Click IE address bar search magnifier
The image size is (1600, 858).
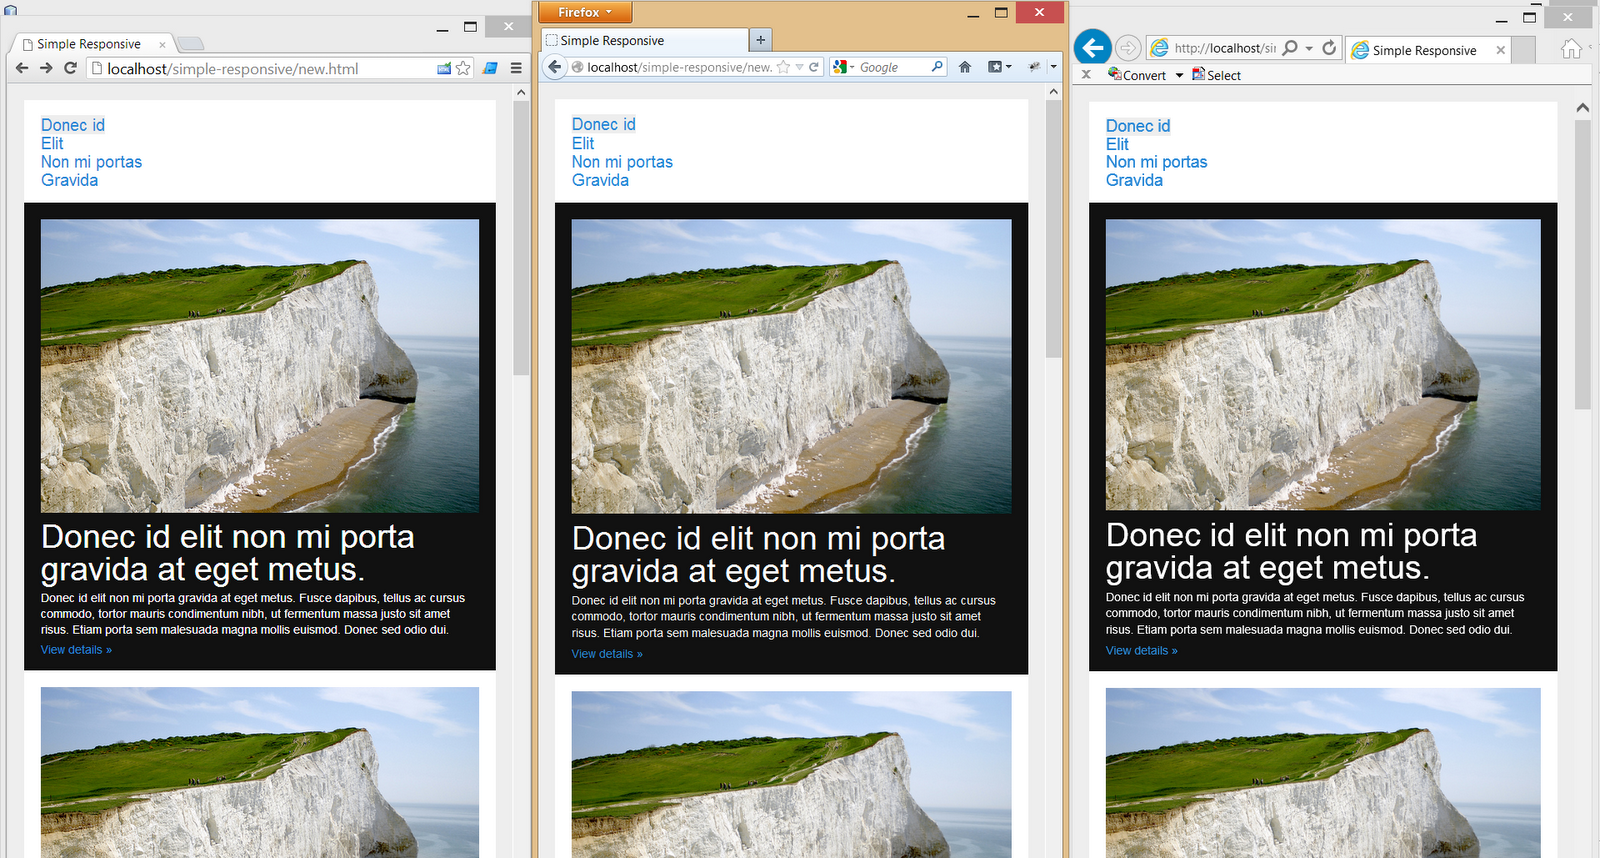[1290, 48]
